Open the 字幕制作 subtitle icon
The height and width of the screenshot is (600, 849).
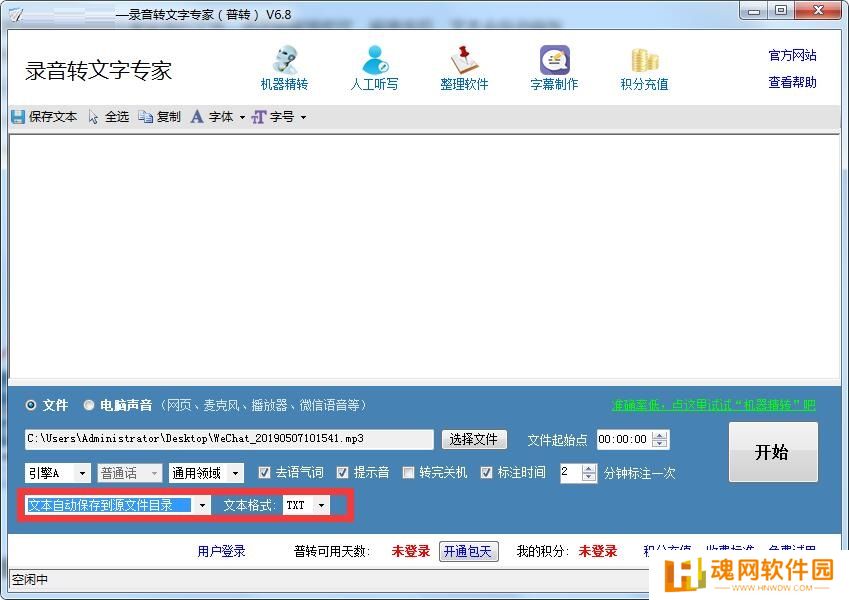(554, 60)
